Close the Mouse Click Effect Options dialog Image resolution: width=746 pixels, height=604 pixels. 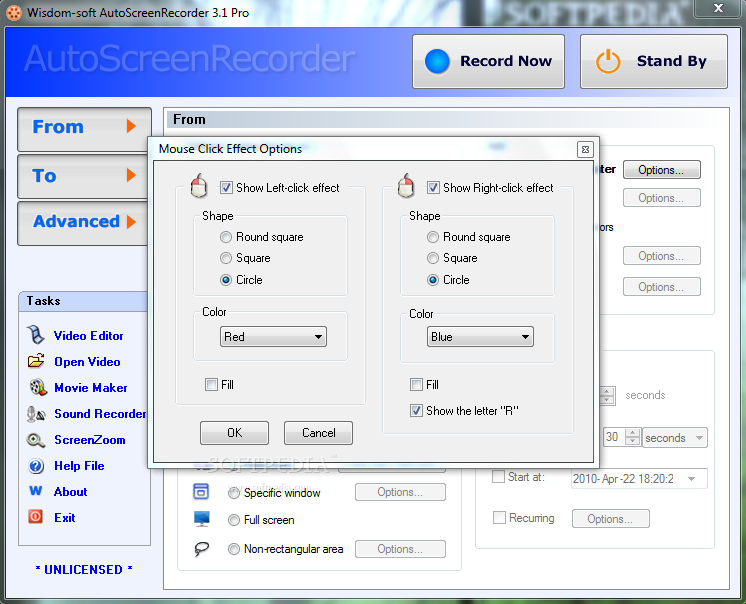coord(585,149)
